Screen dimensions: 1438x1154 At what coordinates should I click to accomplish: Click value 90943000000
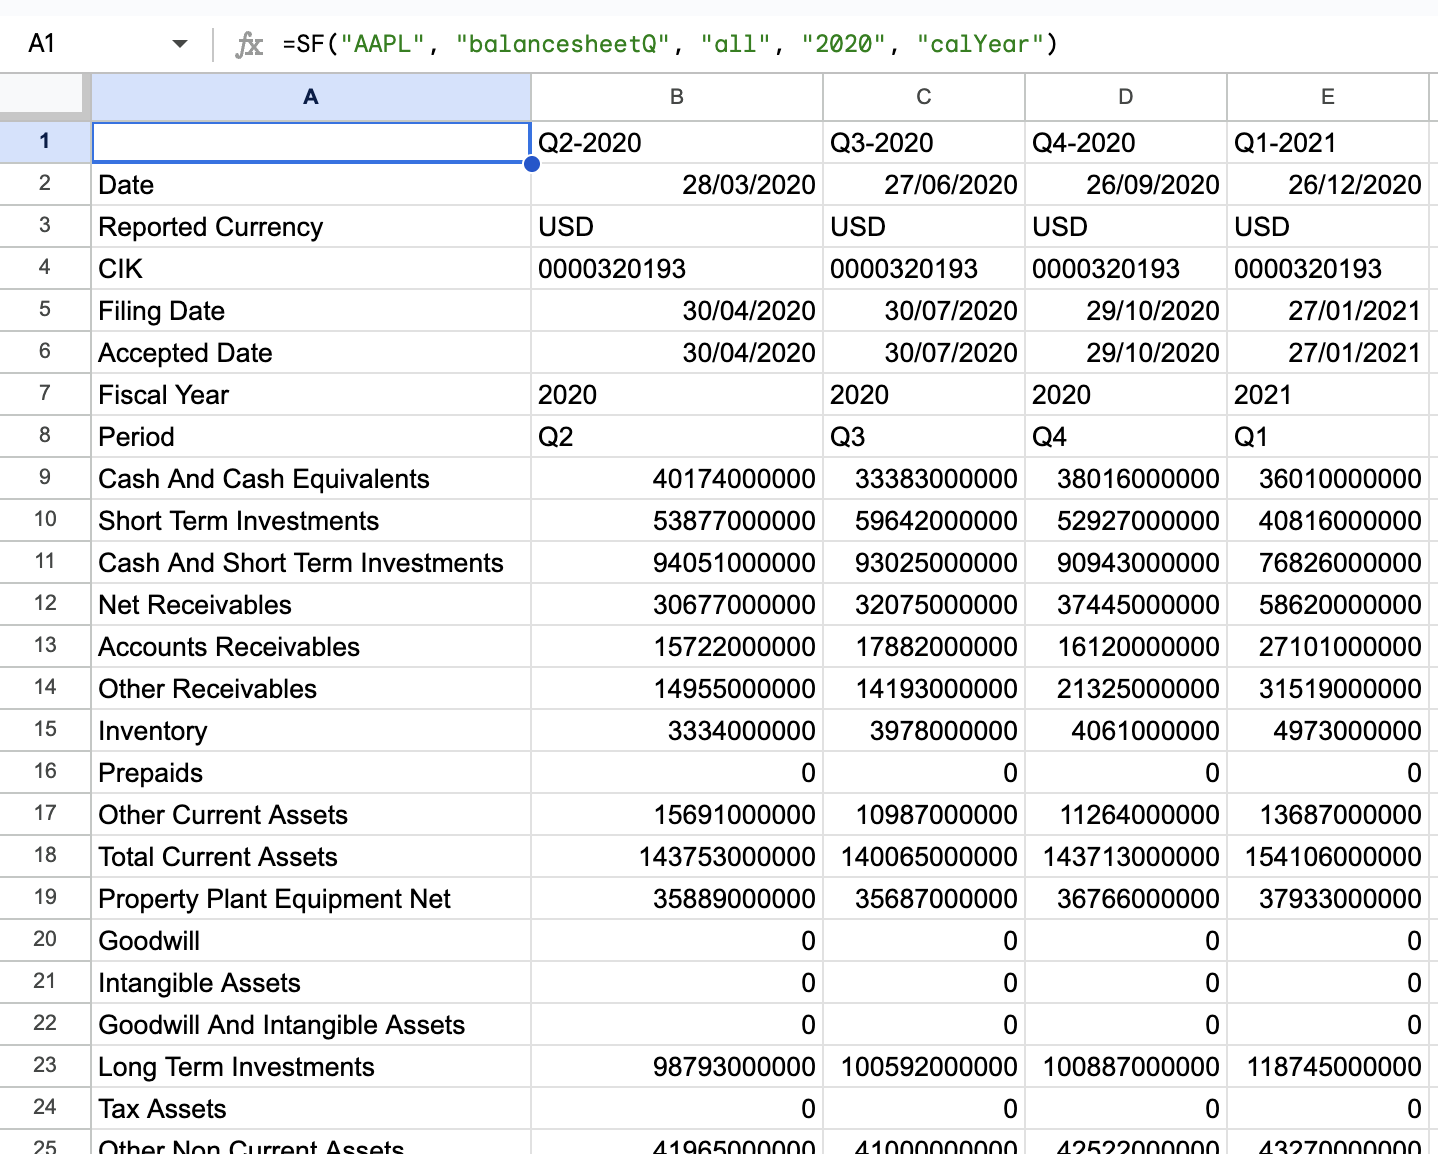(x=1126, y=562)
